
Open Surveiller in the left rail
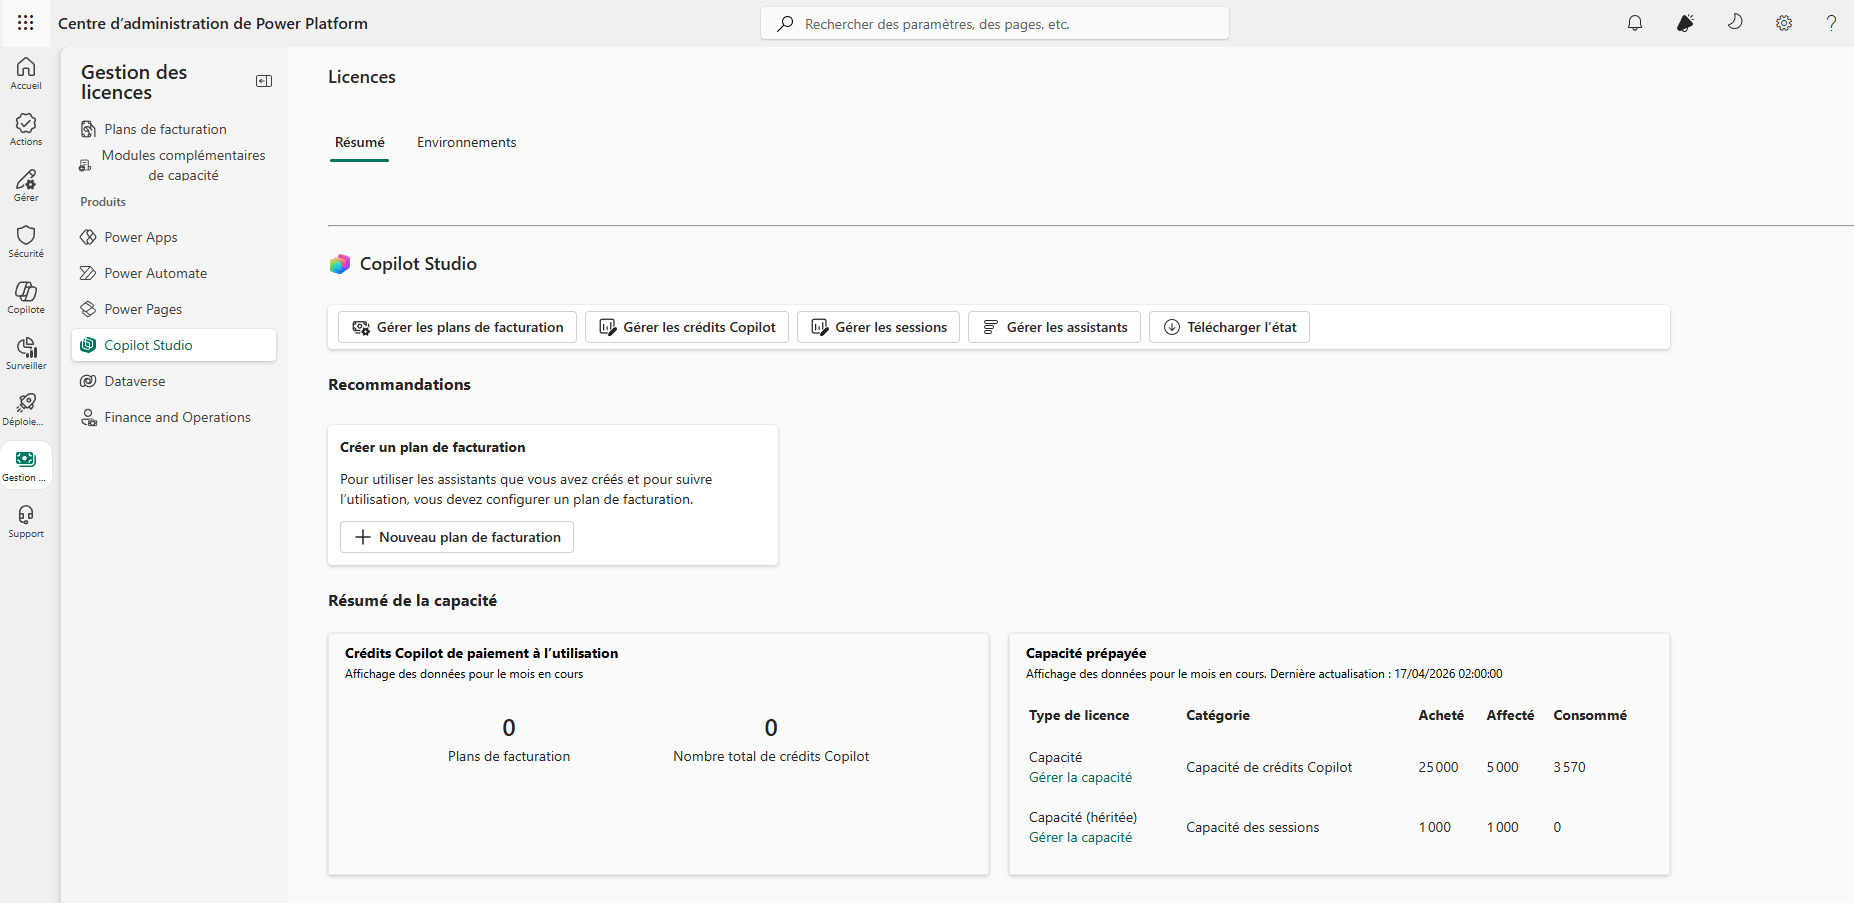pos(26,353)
